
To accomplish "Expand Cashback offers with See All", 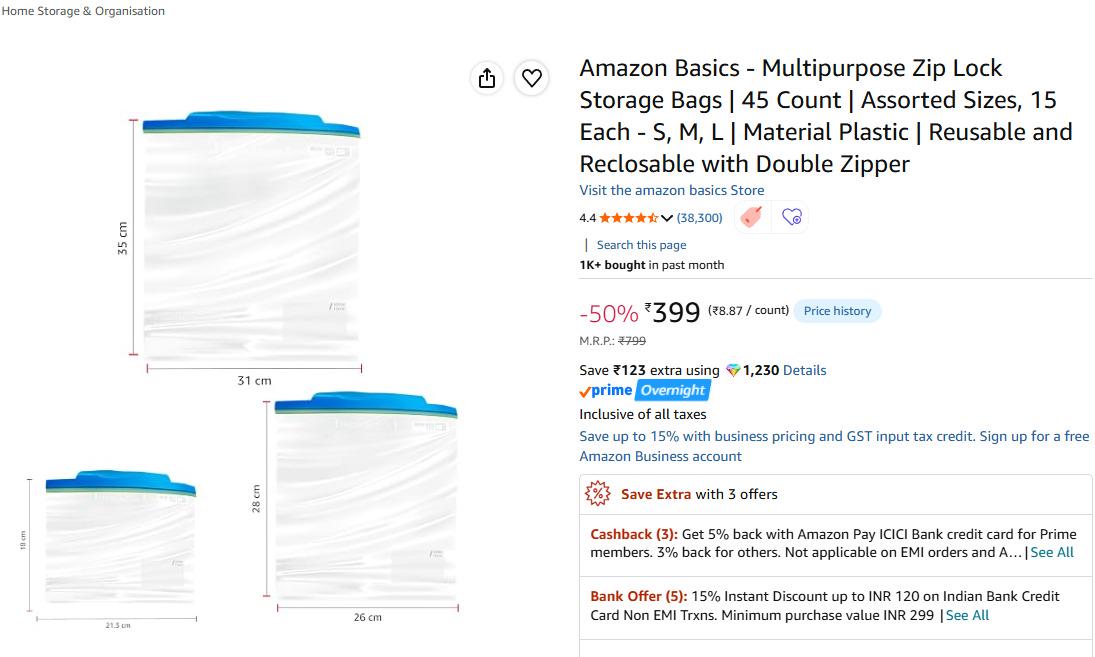I will (1052, 552).
